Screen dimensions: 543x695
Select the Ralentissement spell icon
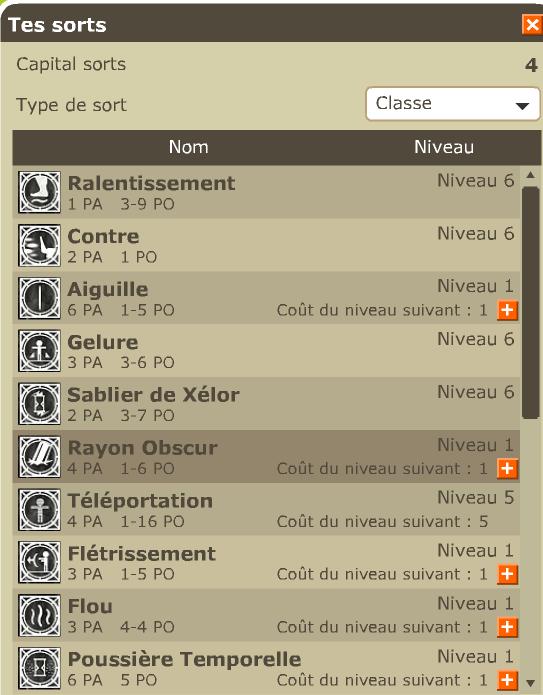[39, 192]
